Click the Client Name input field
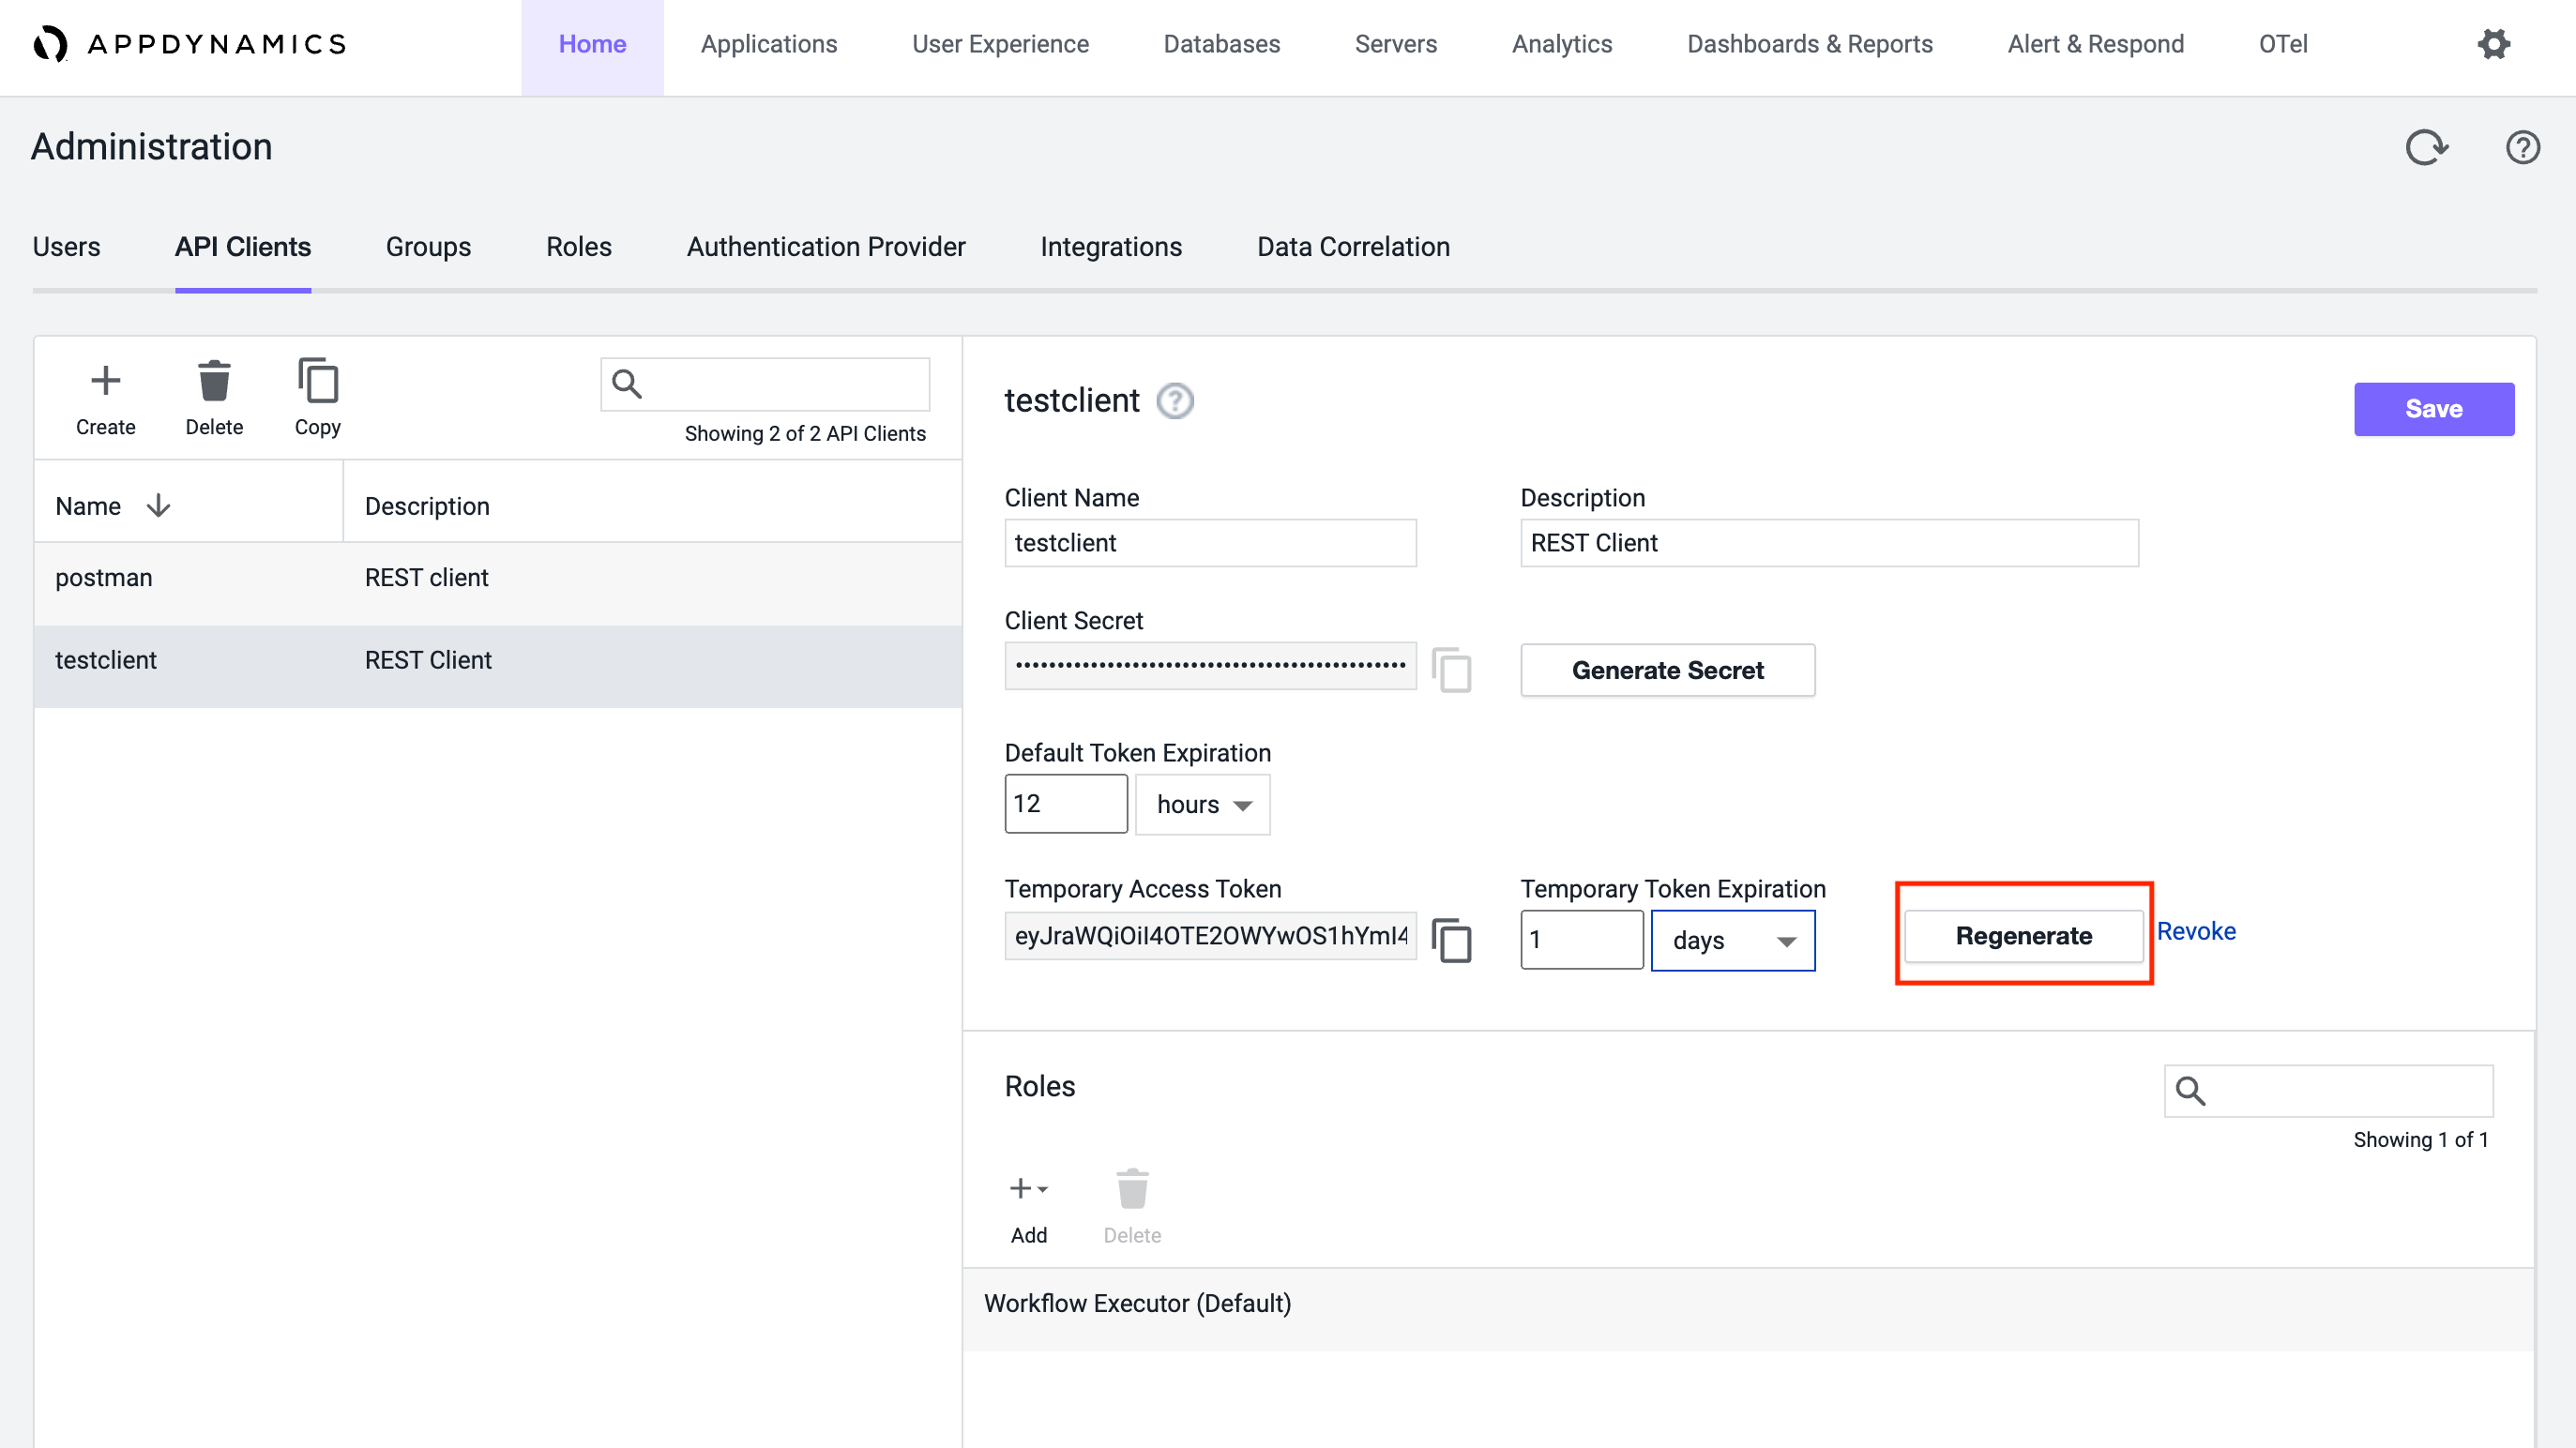Viewport: 2576px width, 1448px height. pyautogui.click(x=1210, y=543)
